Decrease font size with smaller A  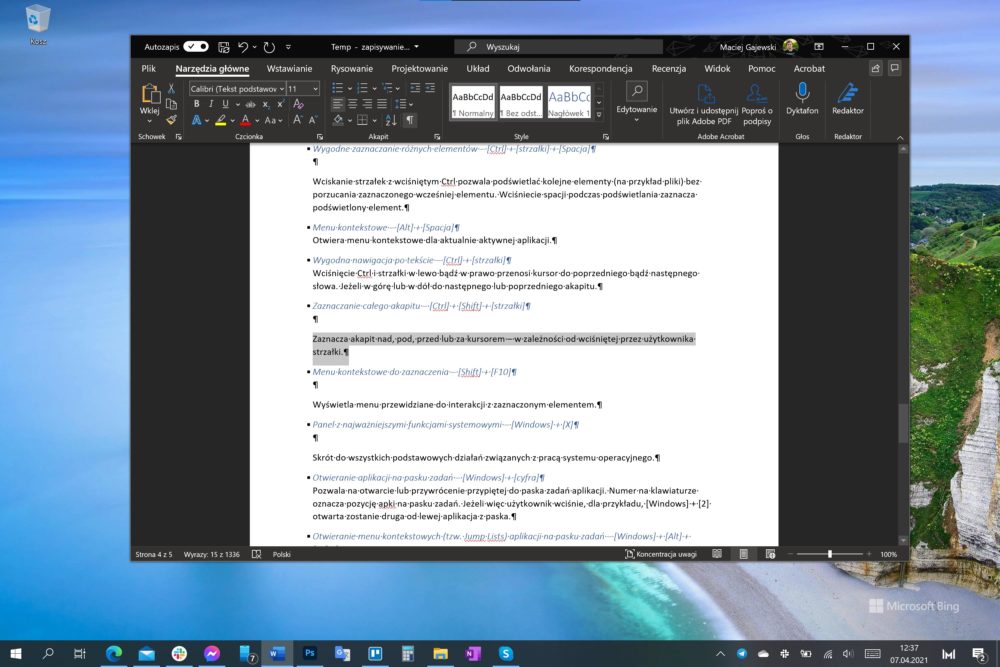coord(312,120)
